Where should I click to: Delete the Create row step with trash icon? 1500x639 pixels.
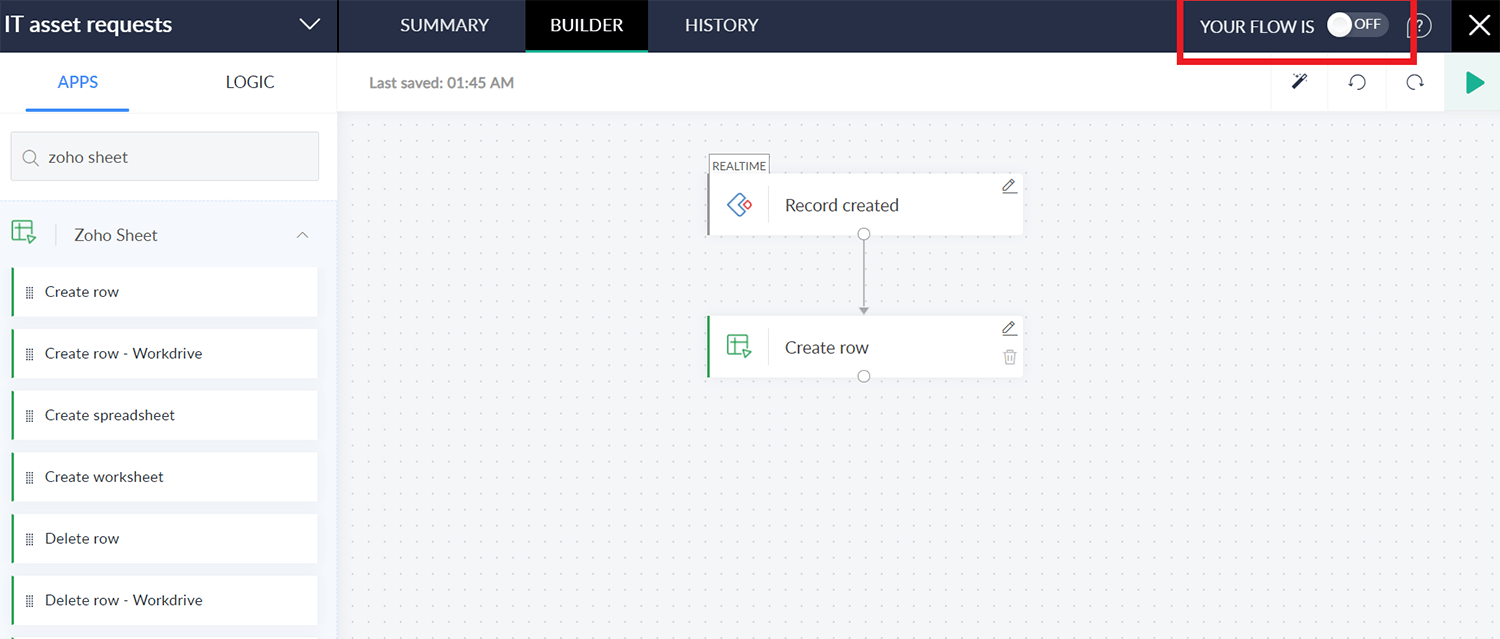tap(1010, 357)
